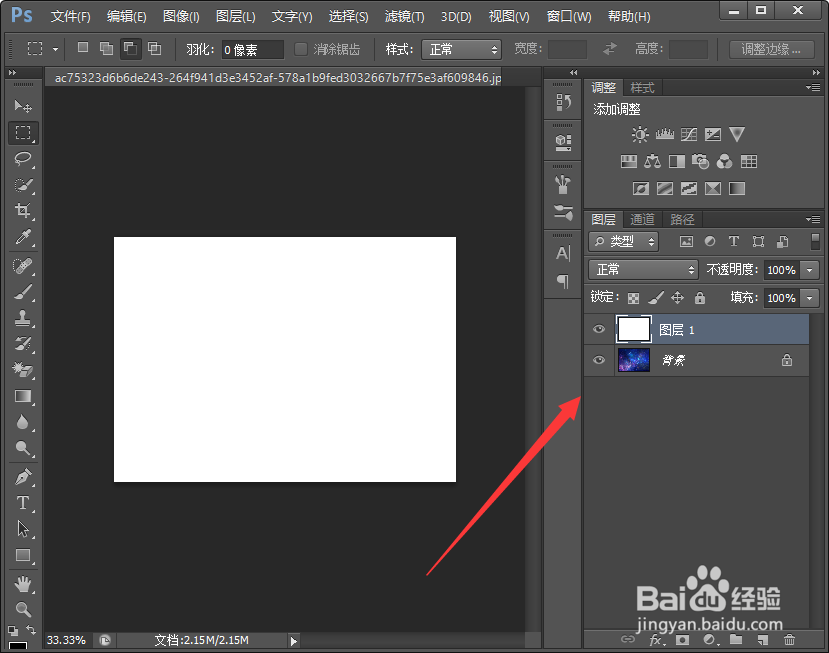Delete layer with trash icon
829x653 pixels.
point(789,640)
